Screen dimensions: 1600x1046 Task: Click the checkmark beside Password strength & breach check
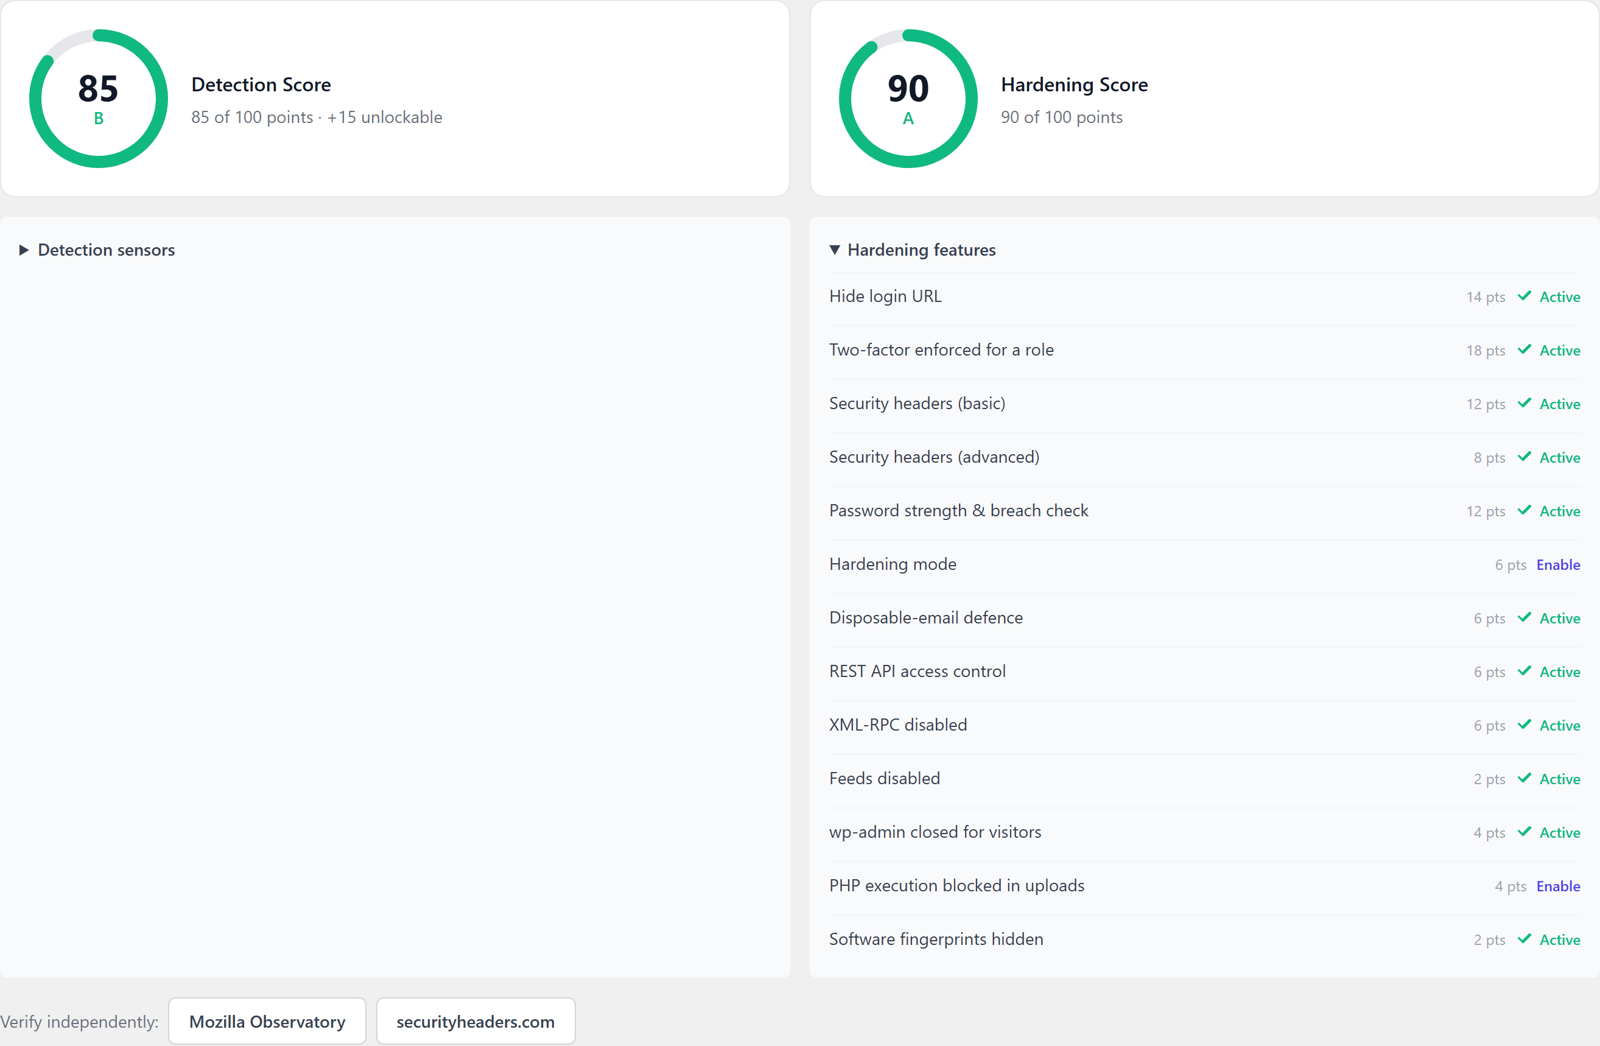pos(1524,510)
